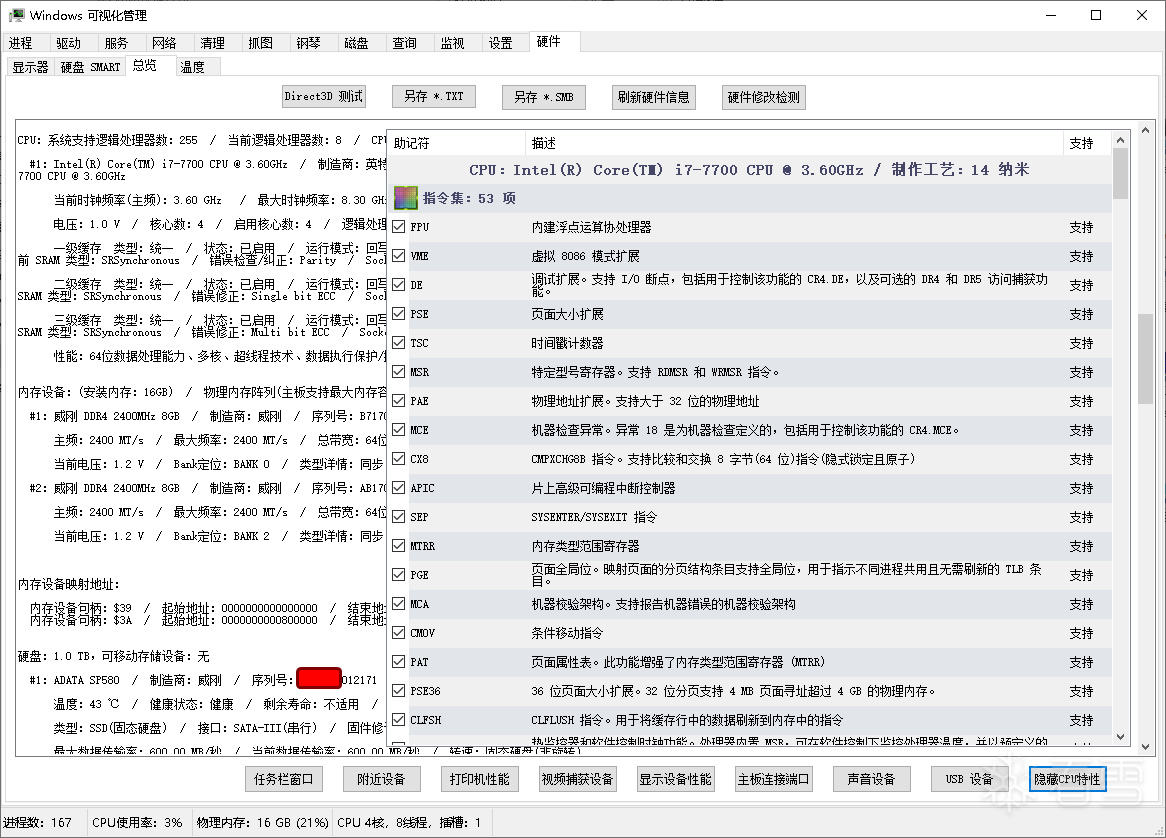Viewport: 1166px width, 838px height.
Task: Toggle the PSE checkbox
Action: [x=399, y=314]
